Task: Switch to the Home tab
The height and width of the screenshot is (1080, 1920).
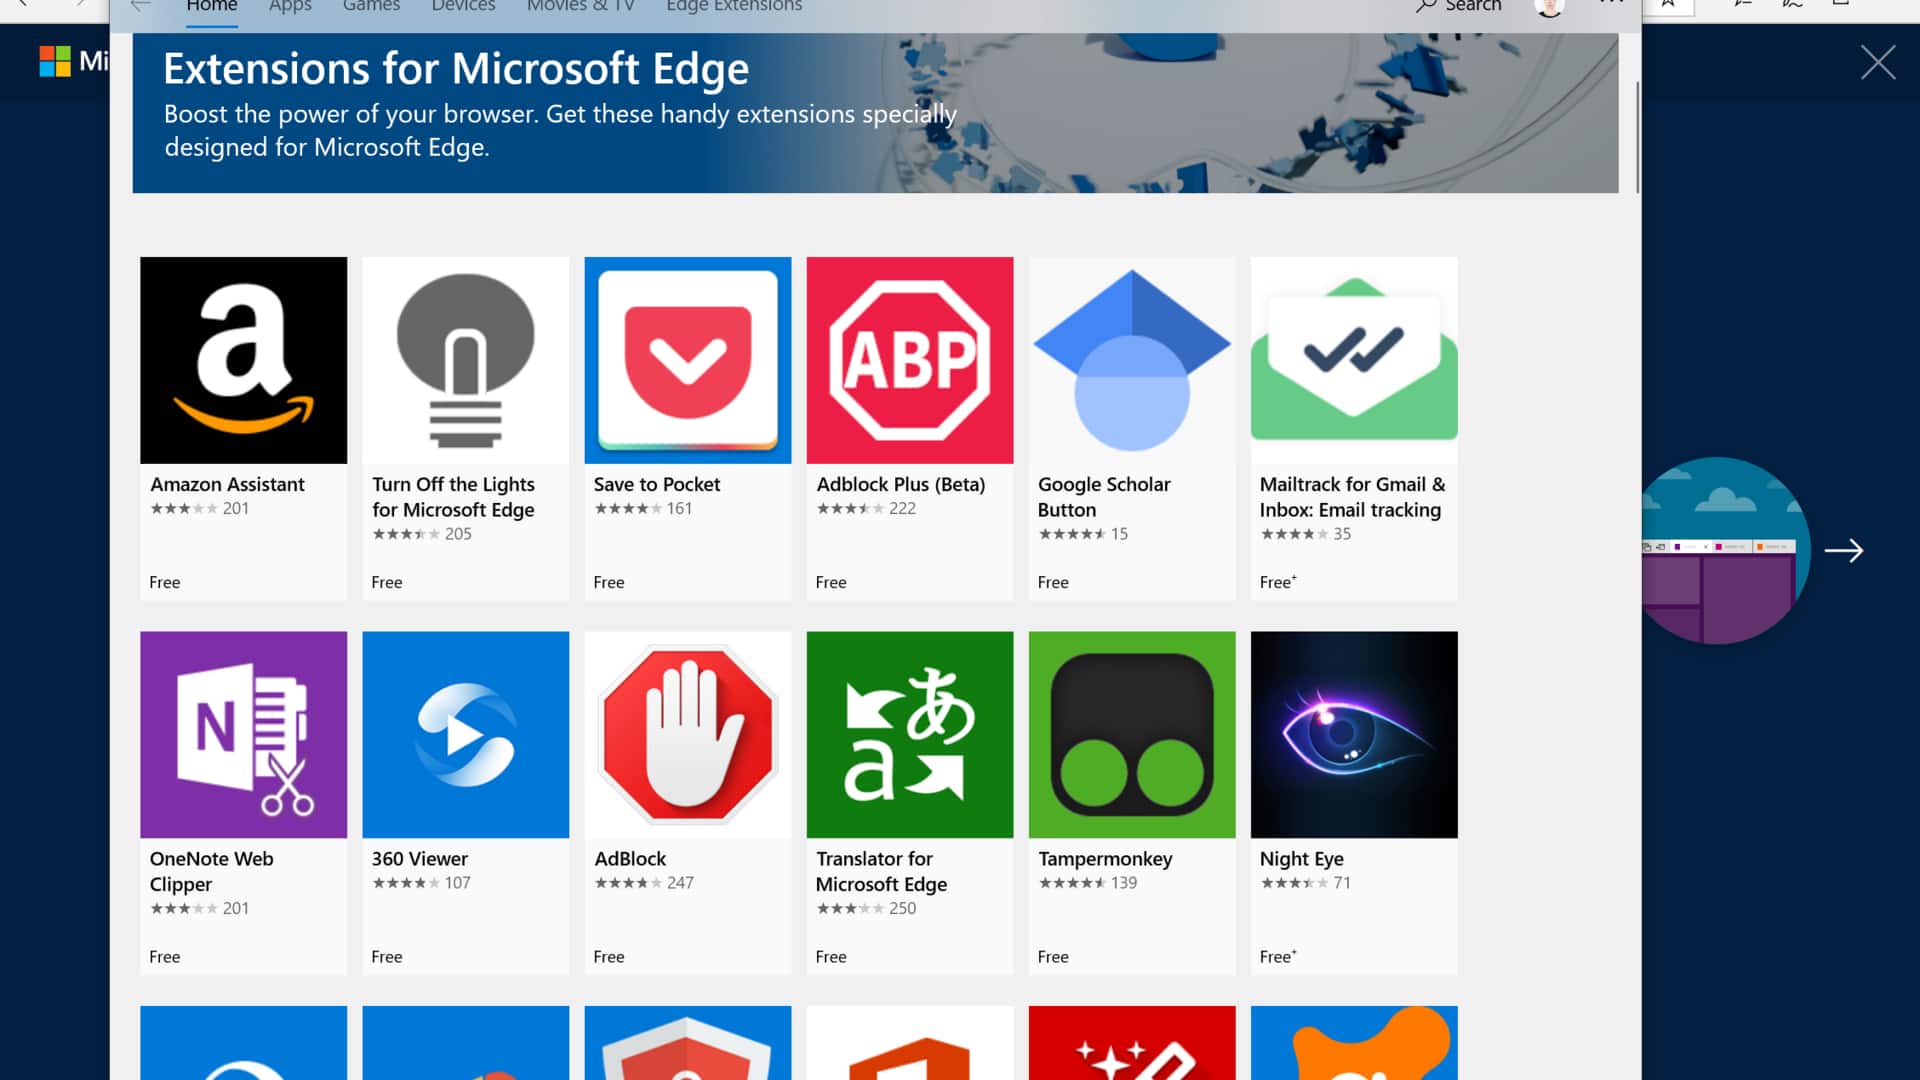Action: [x=212, y=6]
